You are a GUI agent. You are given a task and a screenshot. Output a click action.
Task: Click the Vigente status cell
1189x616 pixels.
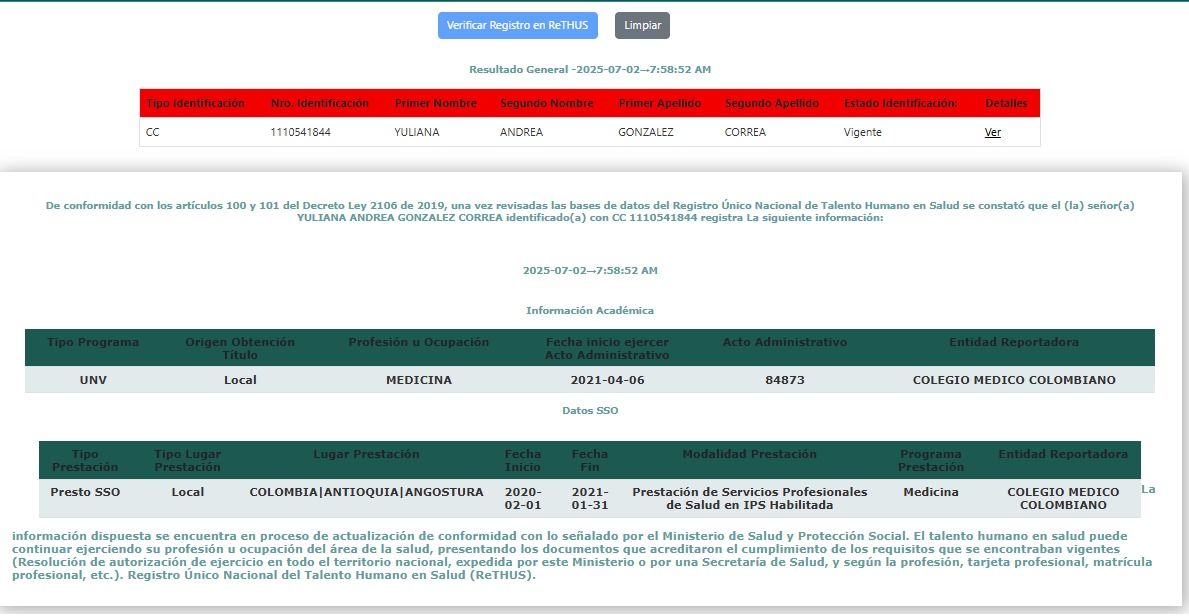pyautogui.click(x=862, y=132)
